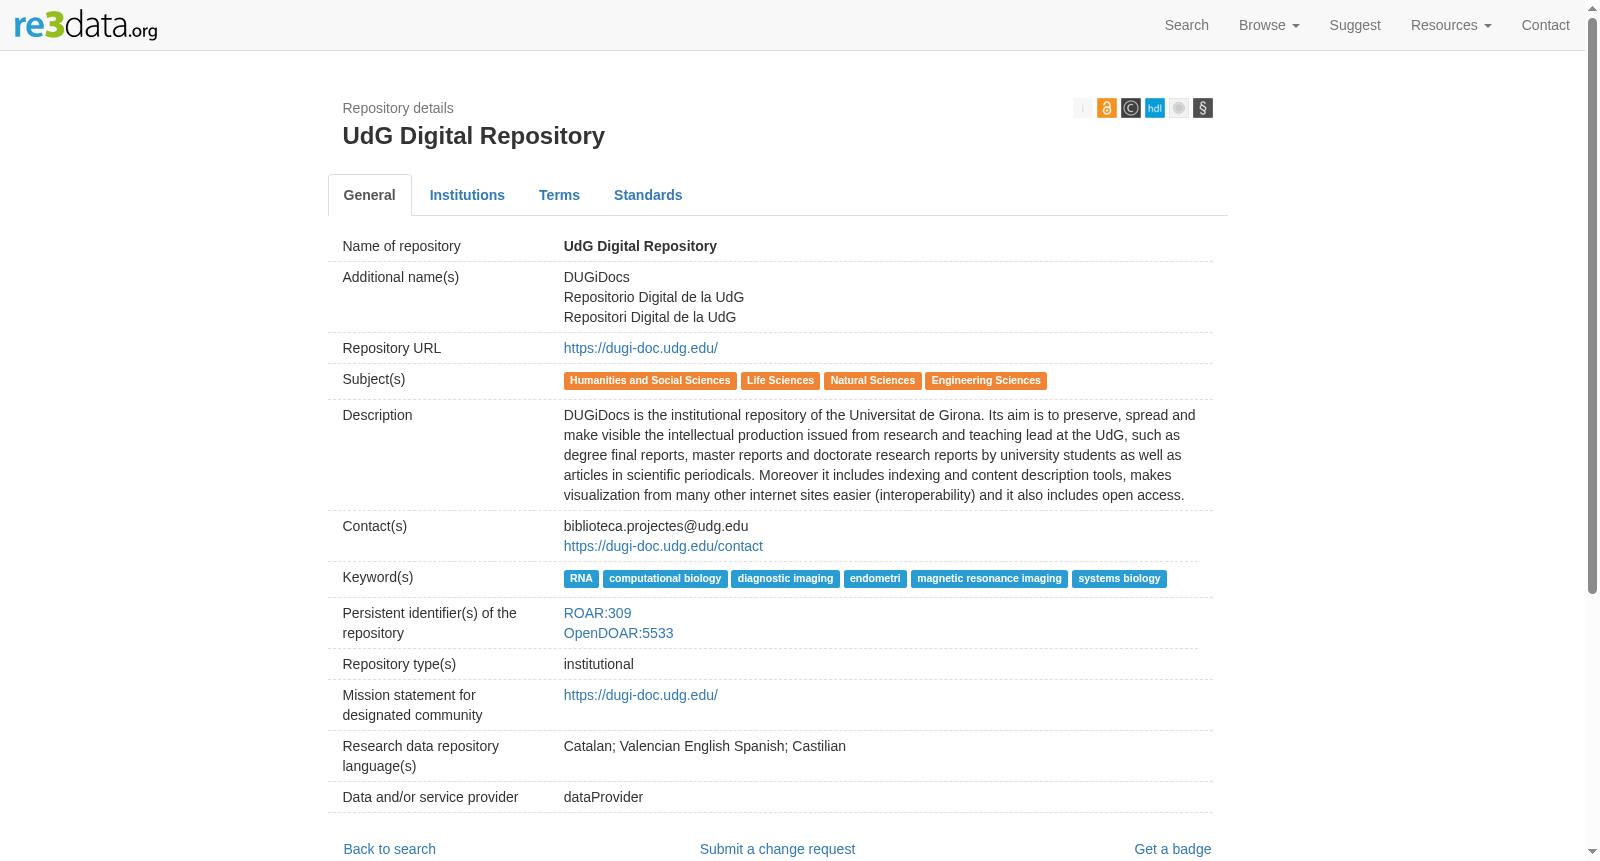Select the Standards tab
The width and height of the screenshot is (1600, 861).
pyautogui.click(x=648, y=195)
